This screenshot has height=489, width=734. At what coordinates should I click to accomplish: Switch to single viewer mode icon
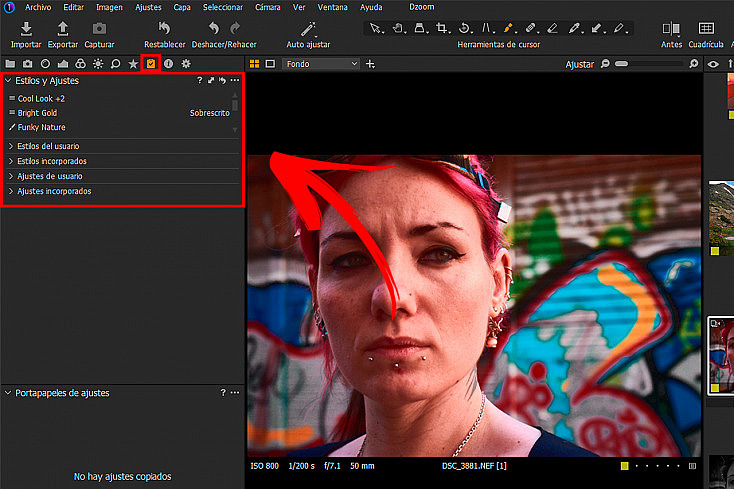point(270,64)
